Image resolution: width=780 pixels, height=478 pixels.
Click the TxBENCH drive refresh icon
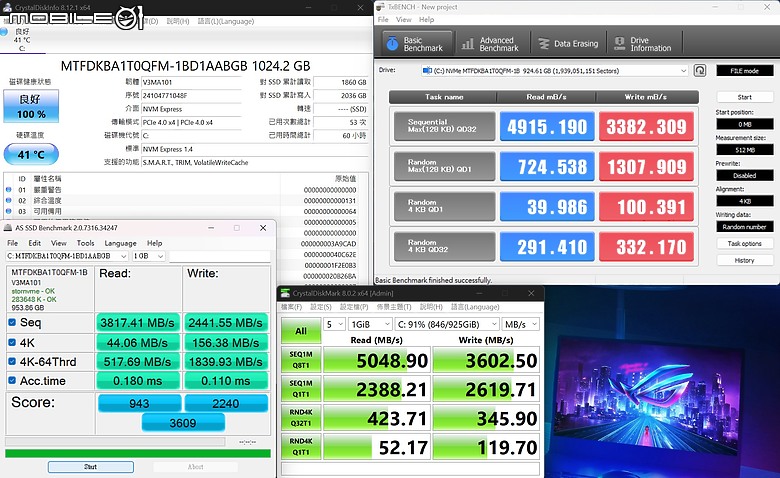pyautogui.click(x=700, y=71)
